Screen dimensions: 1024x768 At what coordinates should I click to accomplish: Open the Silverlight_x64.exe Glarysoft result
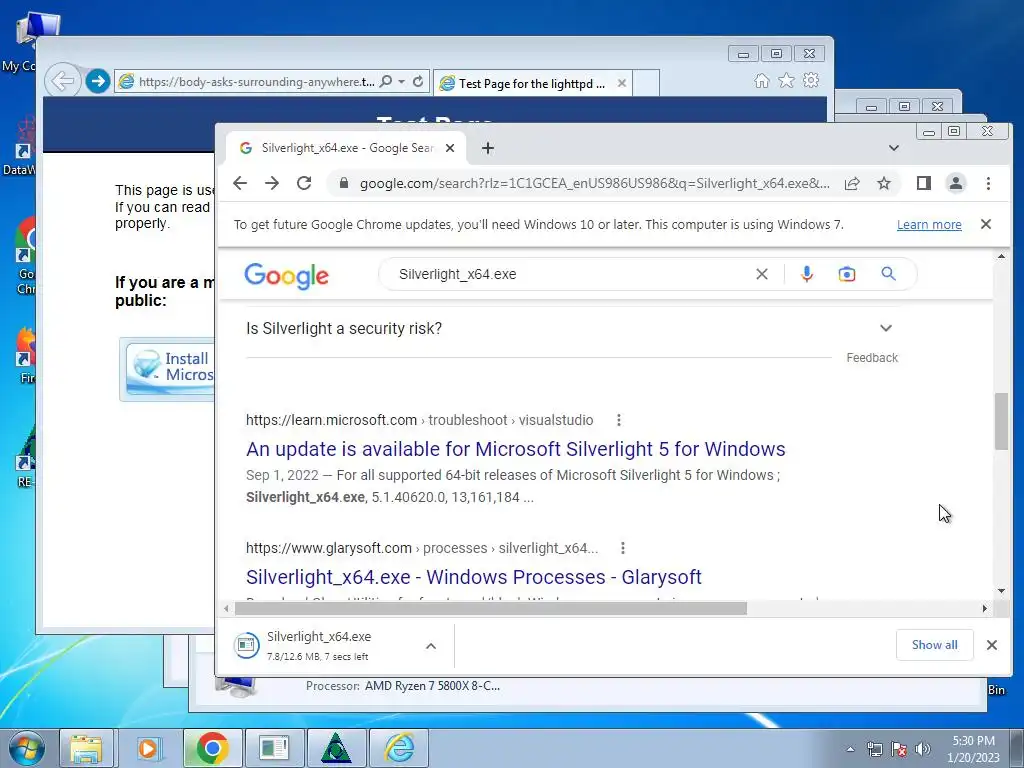pos(473,577)
